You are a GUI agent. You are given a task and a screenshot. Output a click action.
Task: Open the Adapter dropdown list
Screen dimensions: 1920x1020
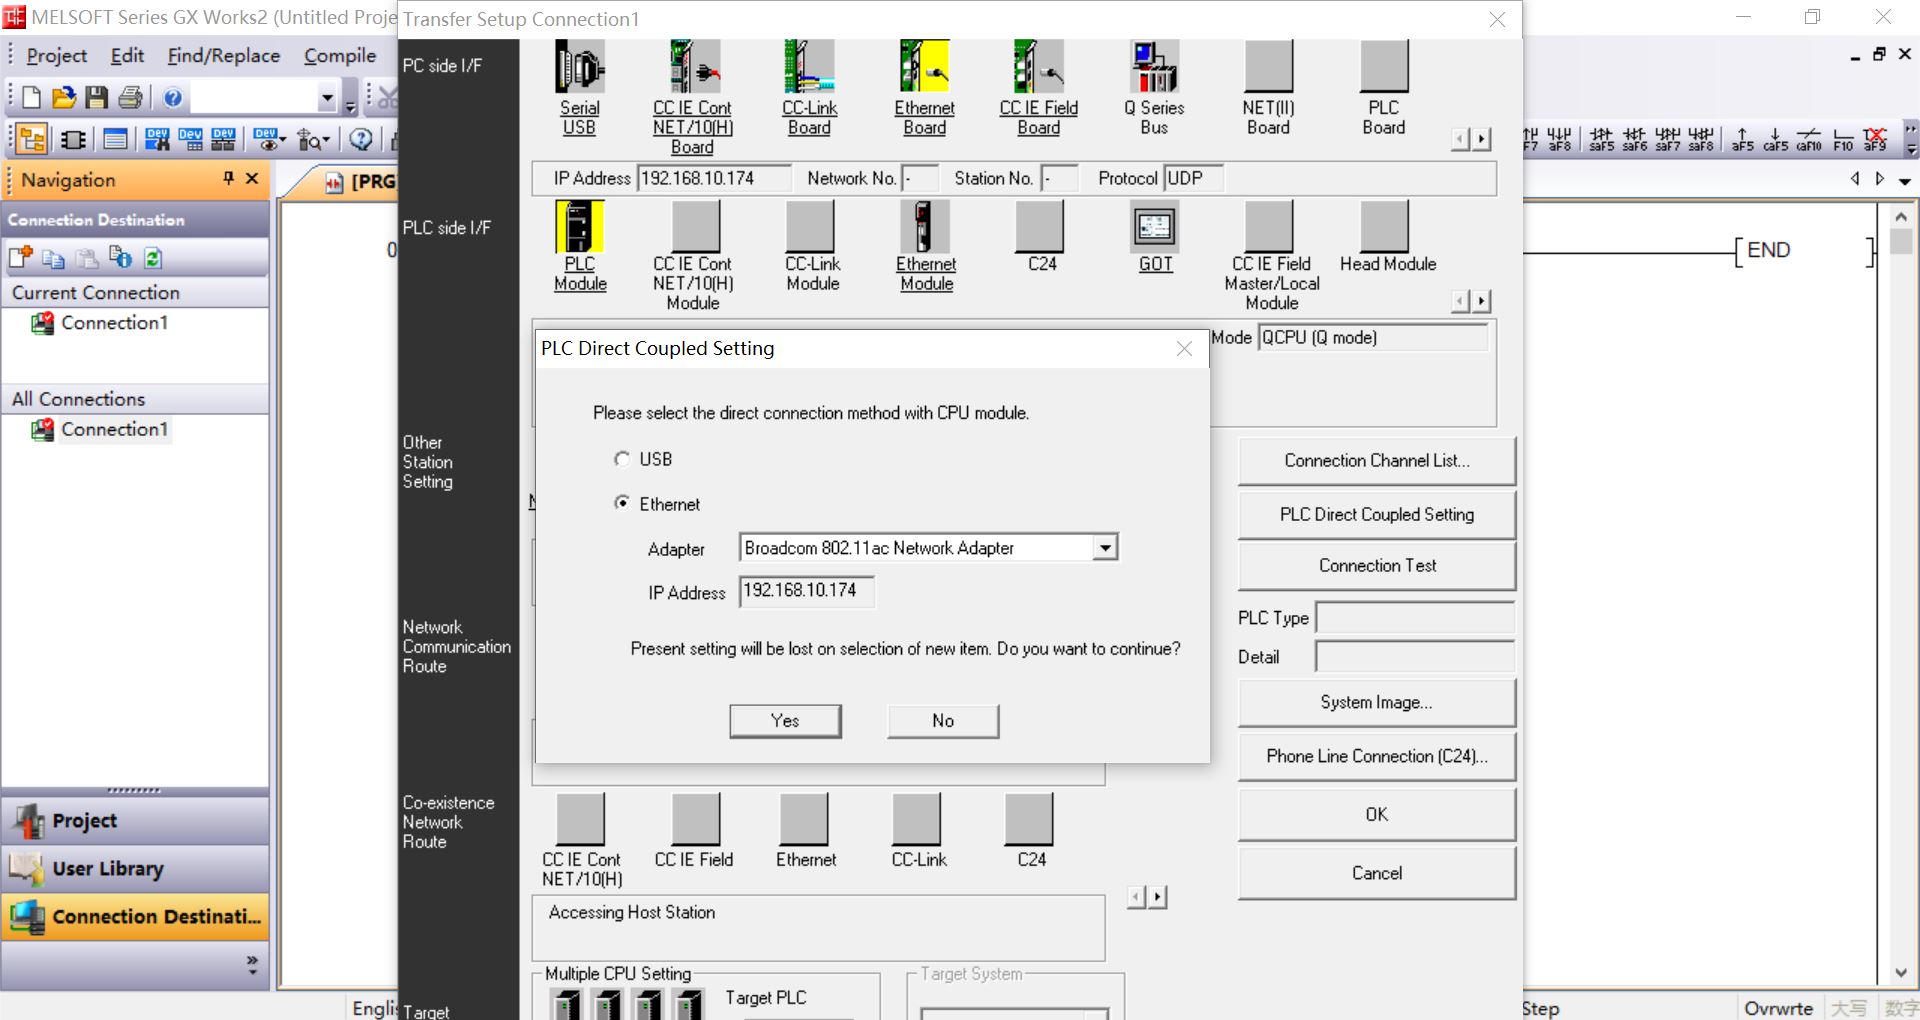coord(1104,548)
